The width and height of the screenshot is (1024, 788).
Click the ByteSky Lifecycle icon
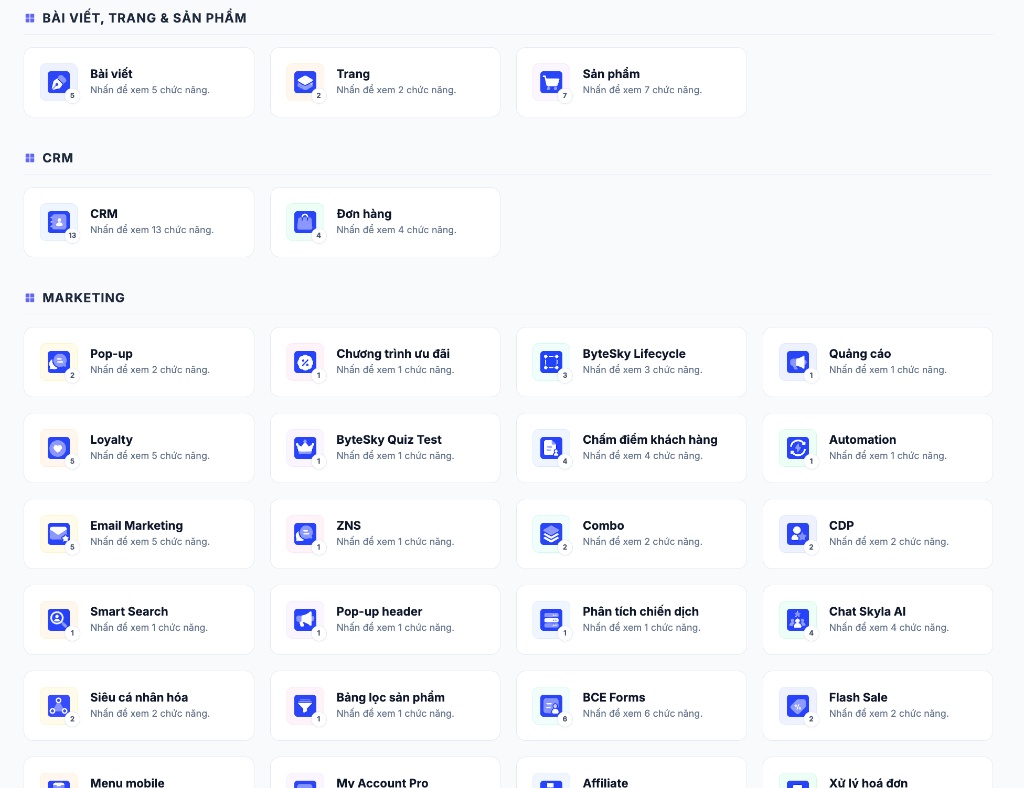(x=551, y=362)
